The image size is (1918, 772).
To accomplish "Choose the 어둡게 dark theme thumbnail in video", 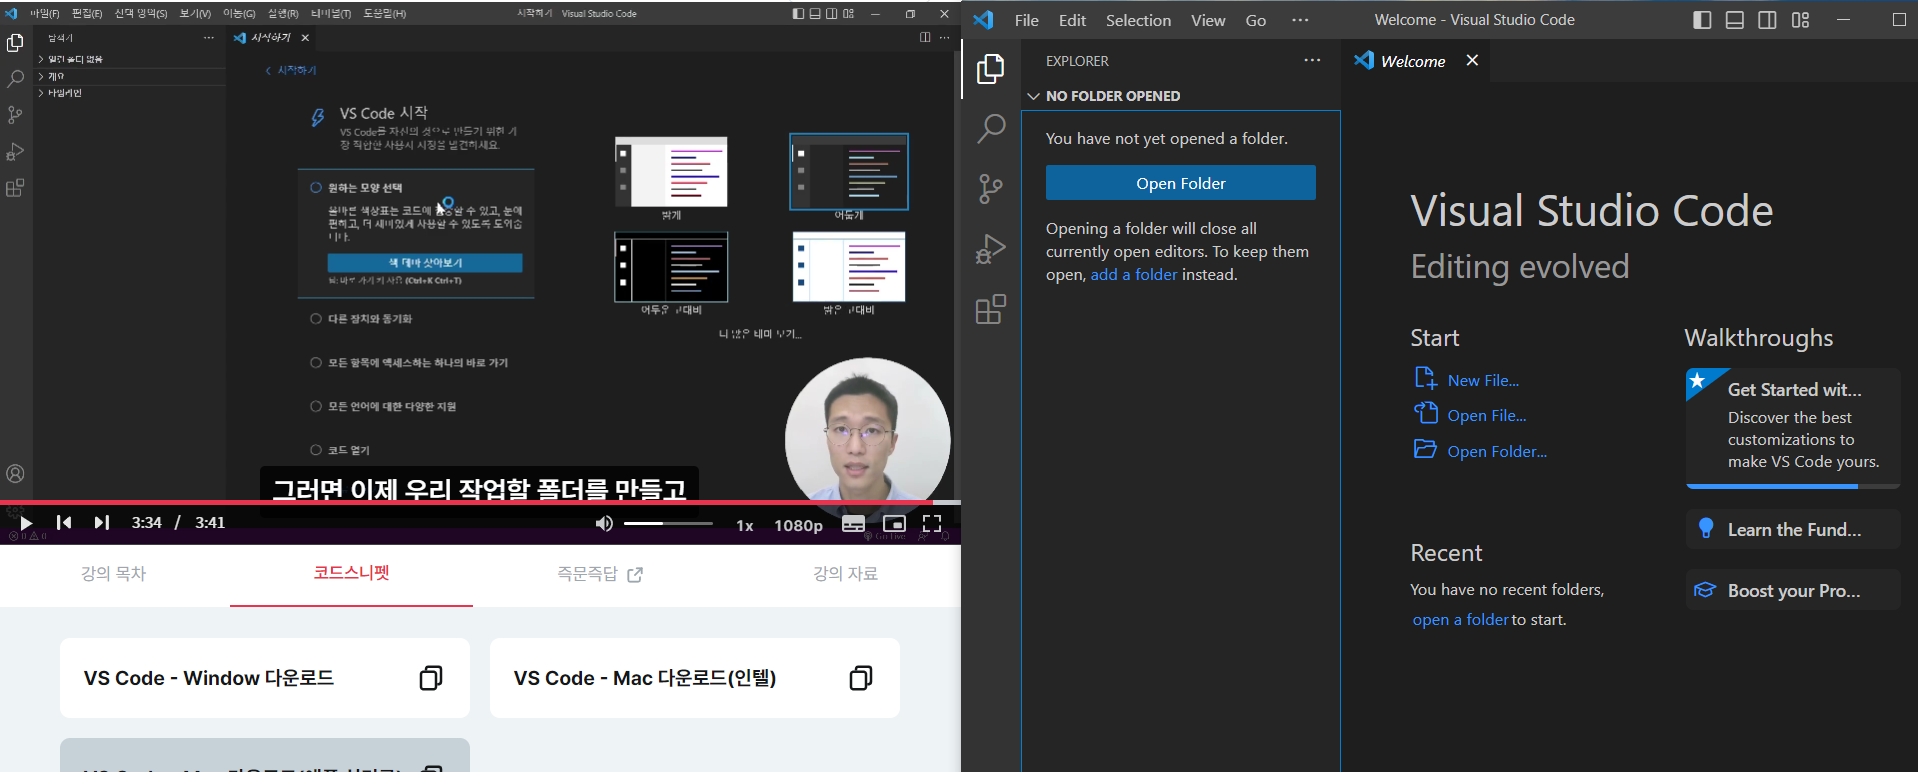I will tap(849, 172).
